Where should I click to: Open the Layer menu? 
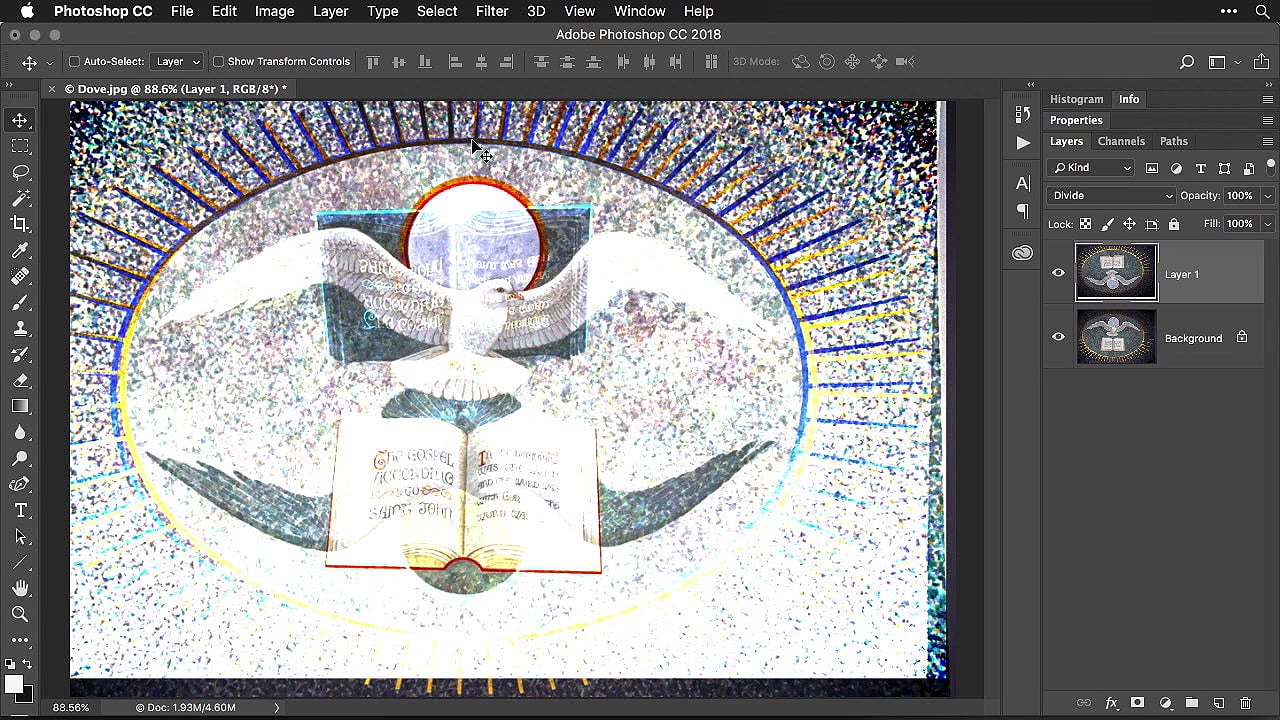pos(330,11)
